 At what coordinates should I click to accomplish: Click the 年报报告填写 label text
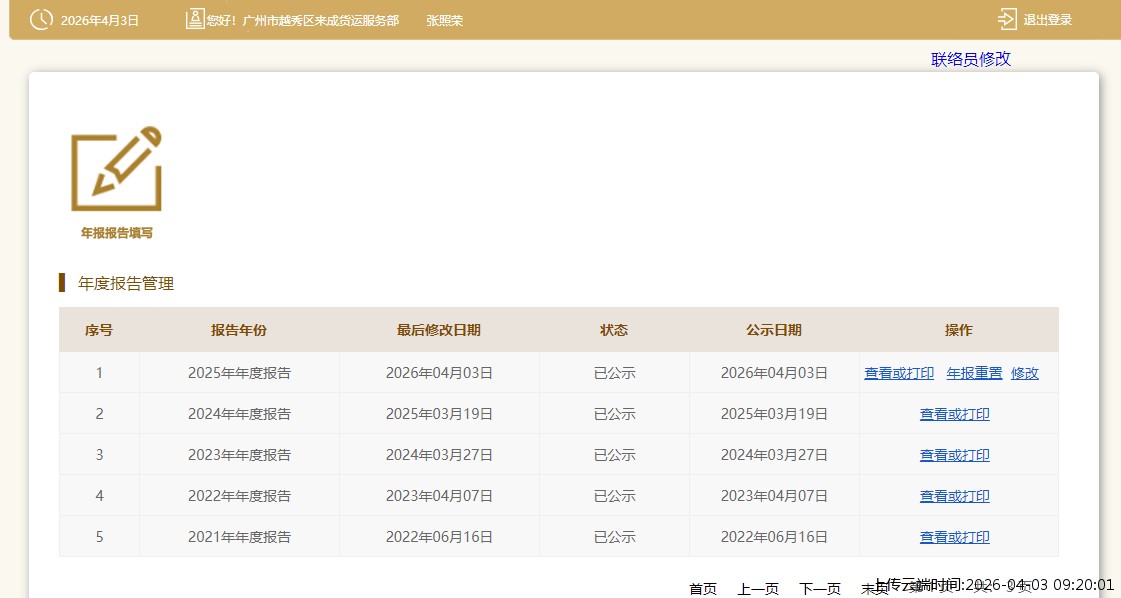coord(117,233)
